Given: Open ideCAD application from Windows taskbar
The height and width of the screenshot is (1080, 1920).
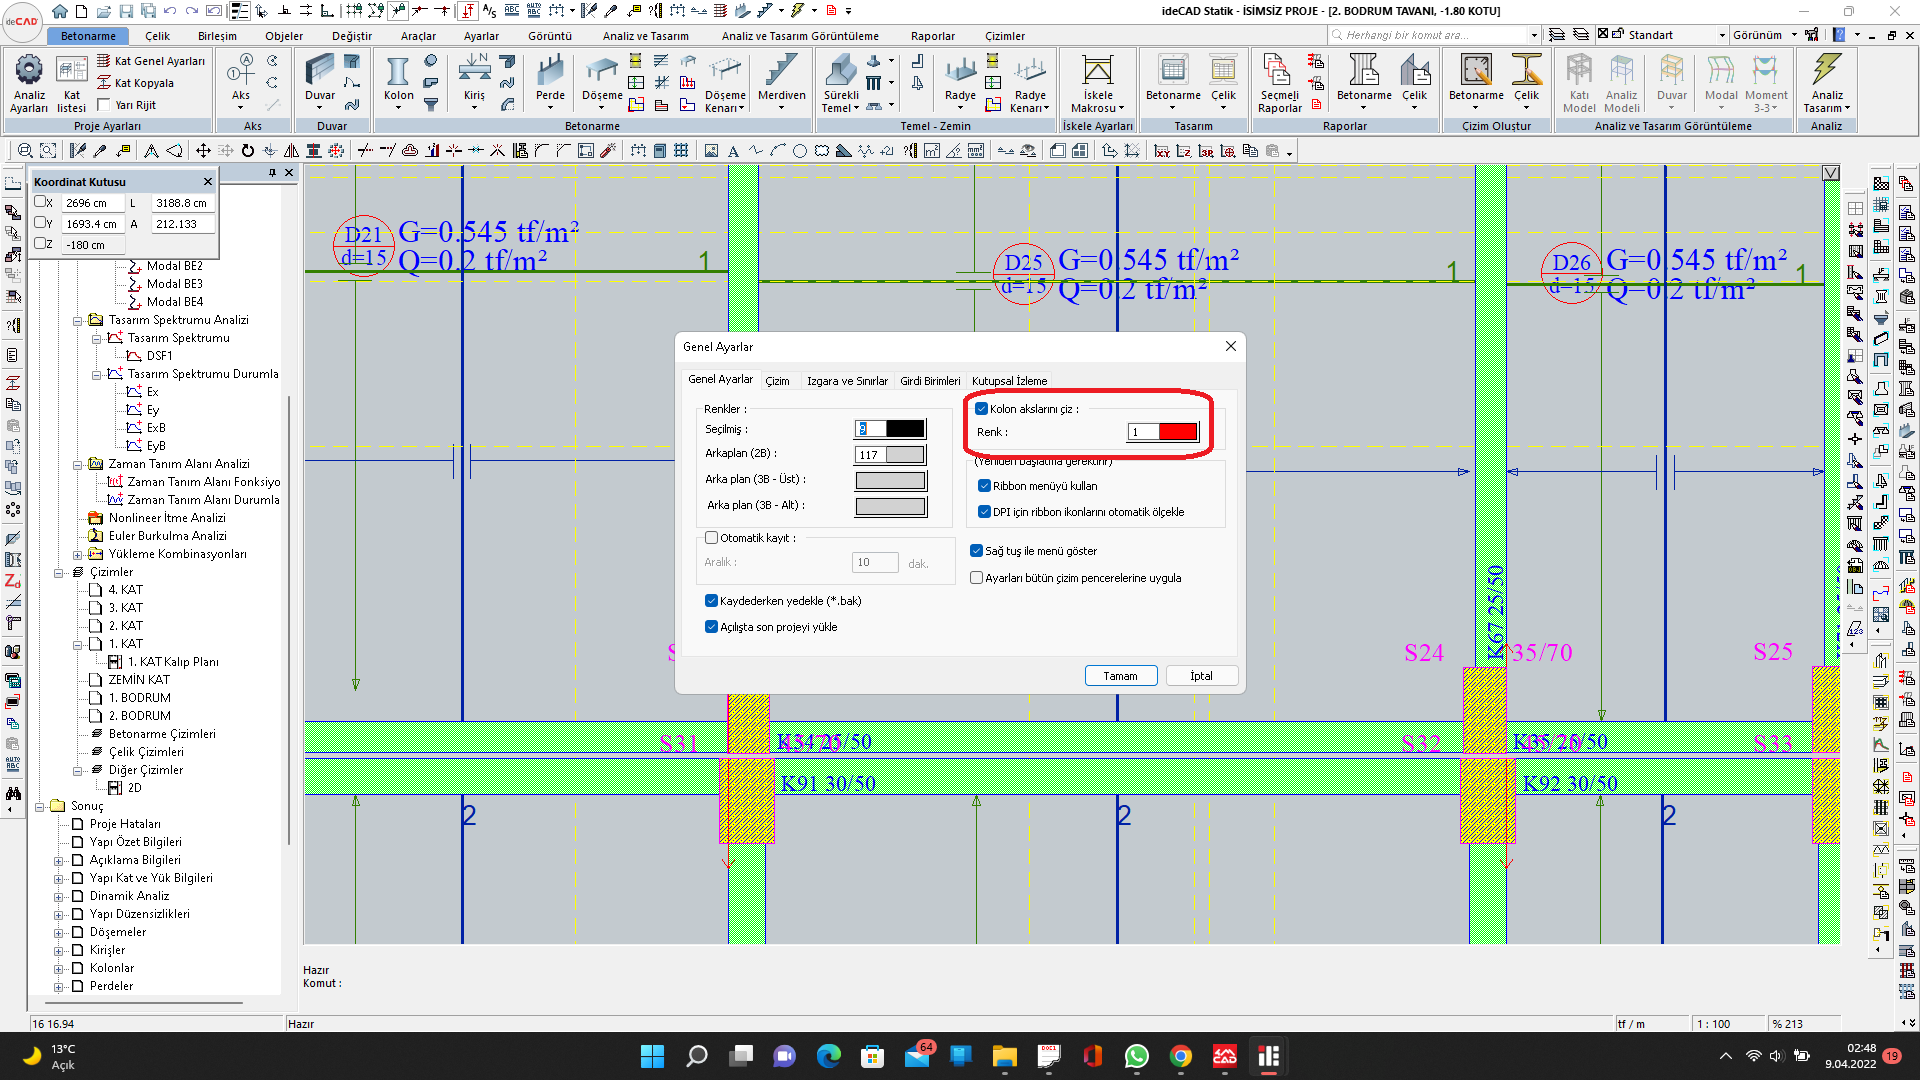Looking at the screenshot, I should 1269,1056.
